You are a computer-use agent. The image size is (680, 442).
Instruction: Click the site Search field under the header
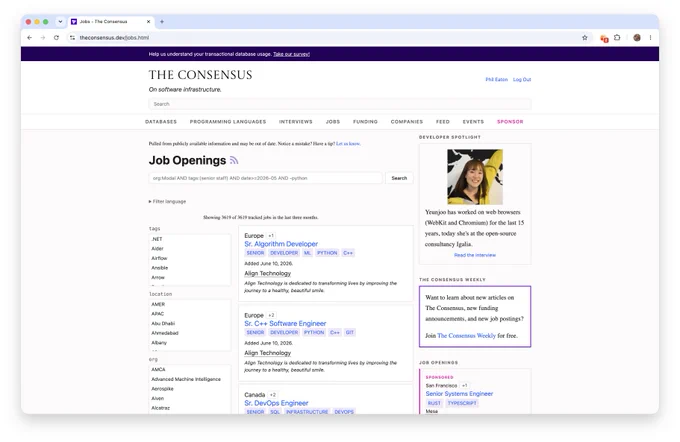[340, 104]
